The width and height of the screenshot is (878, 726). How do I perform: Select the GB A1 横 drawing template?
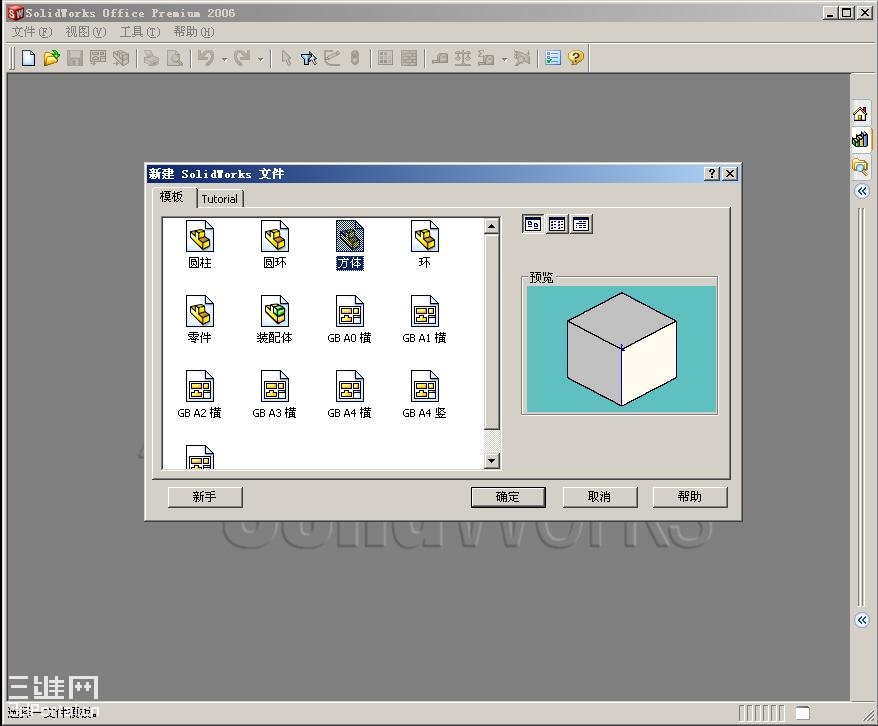pyautogui.click(x=424, y=320)
